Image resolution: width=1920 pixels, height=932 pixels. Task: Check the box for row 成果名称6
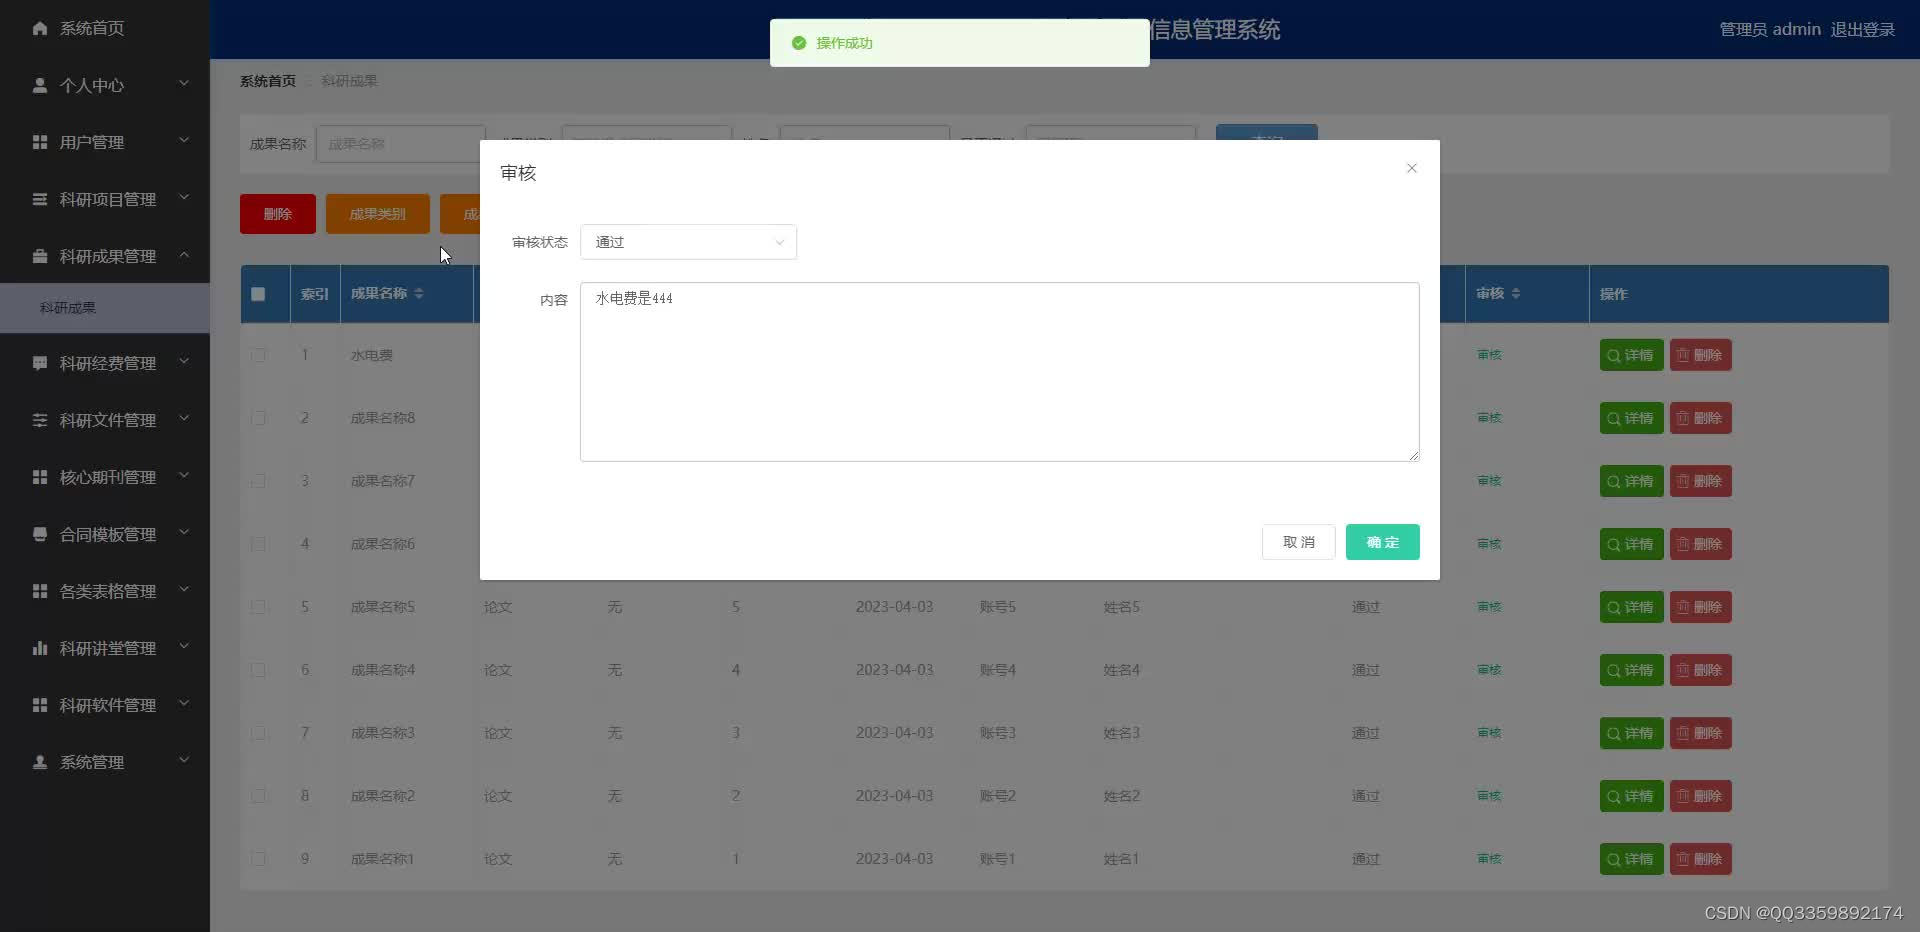258,544
